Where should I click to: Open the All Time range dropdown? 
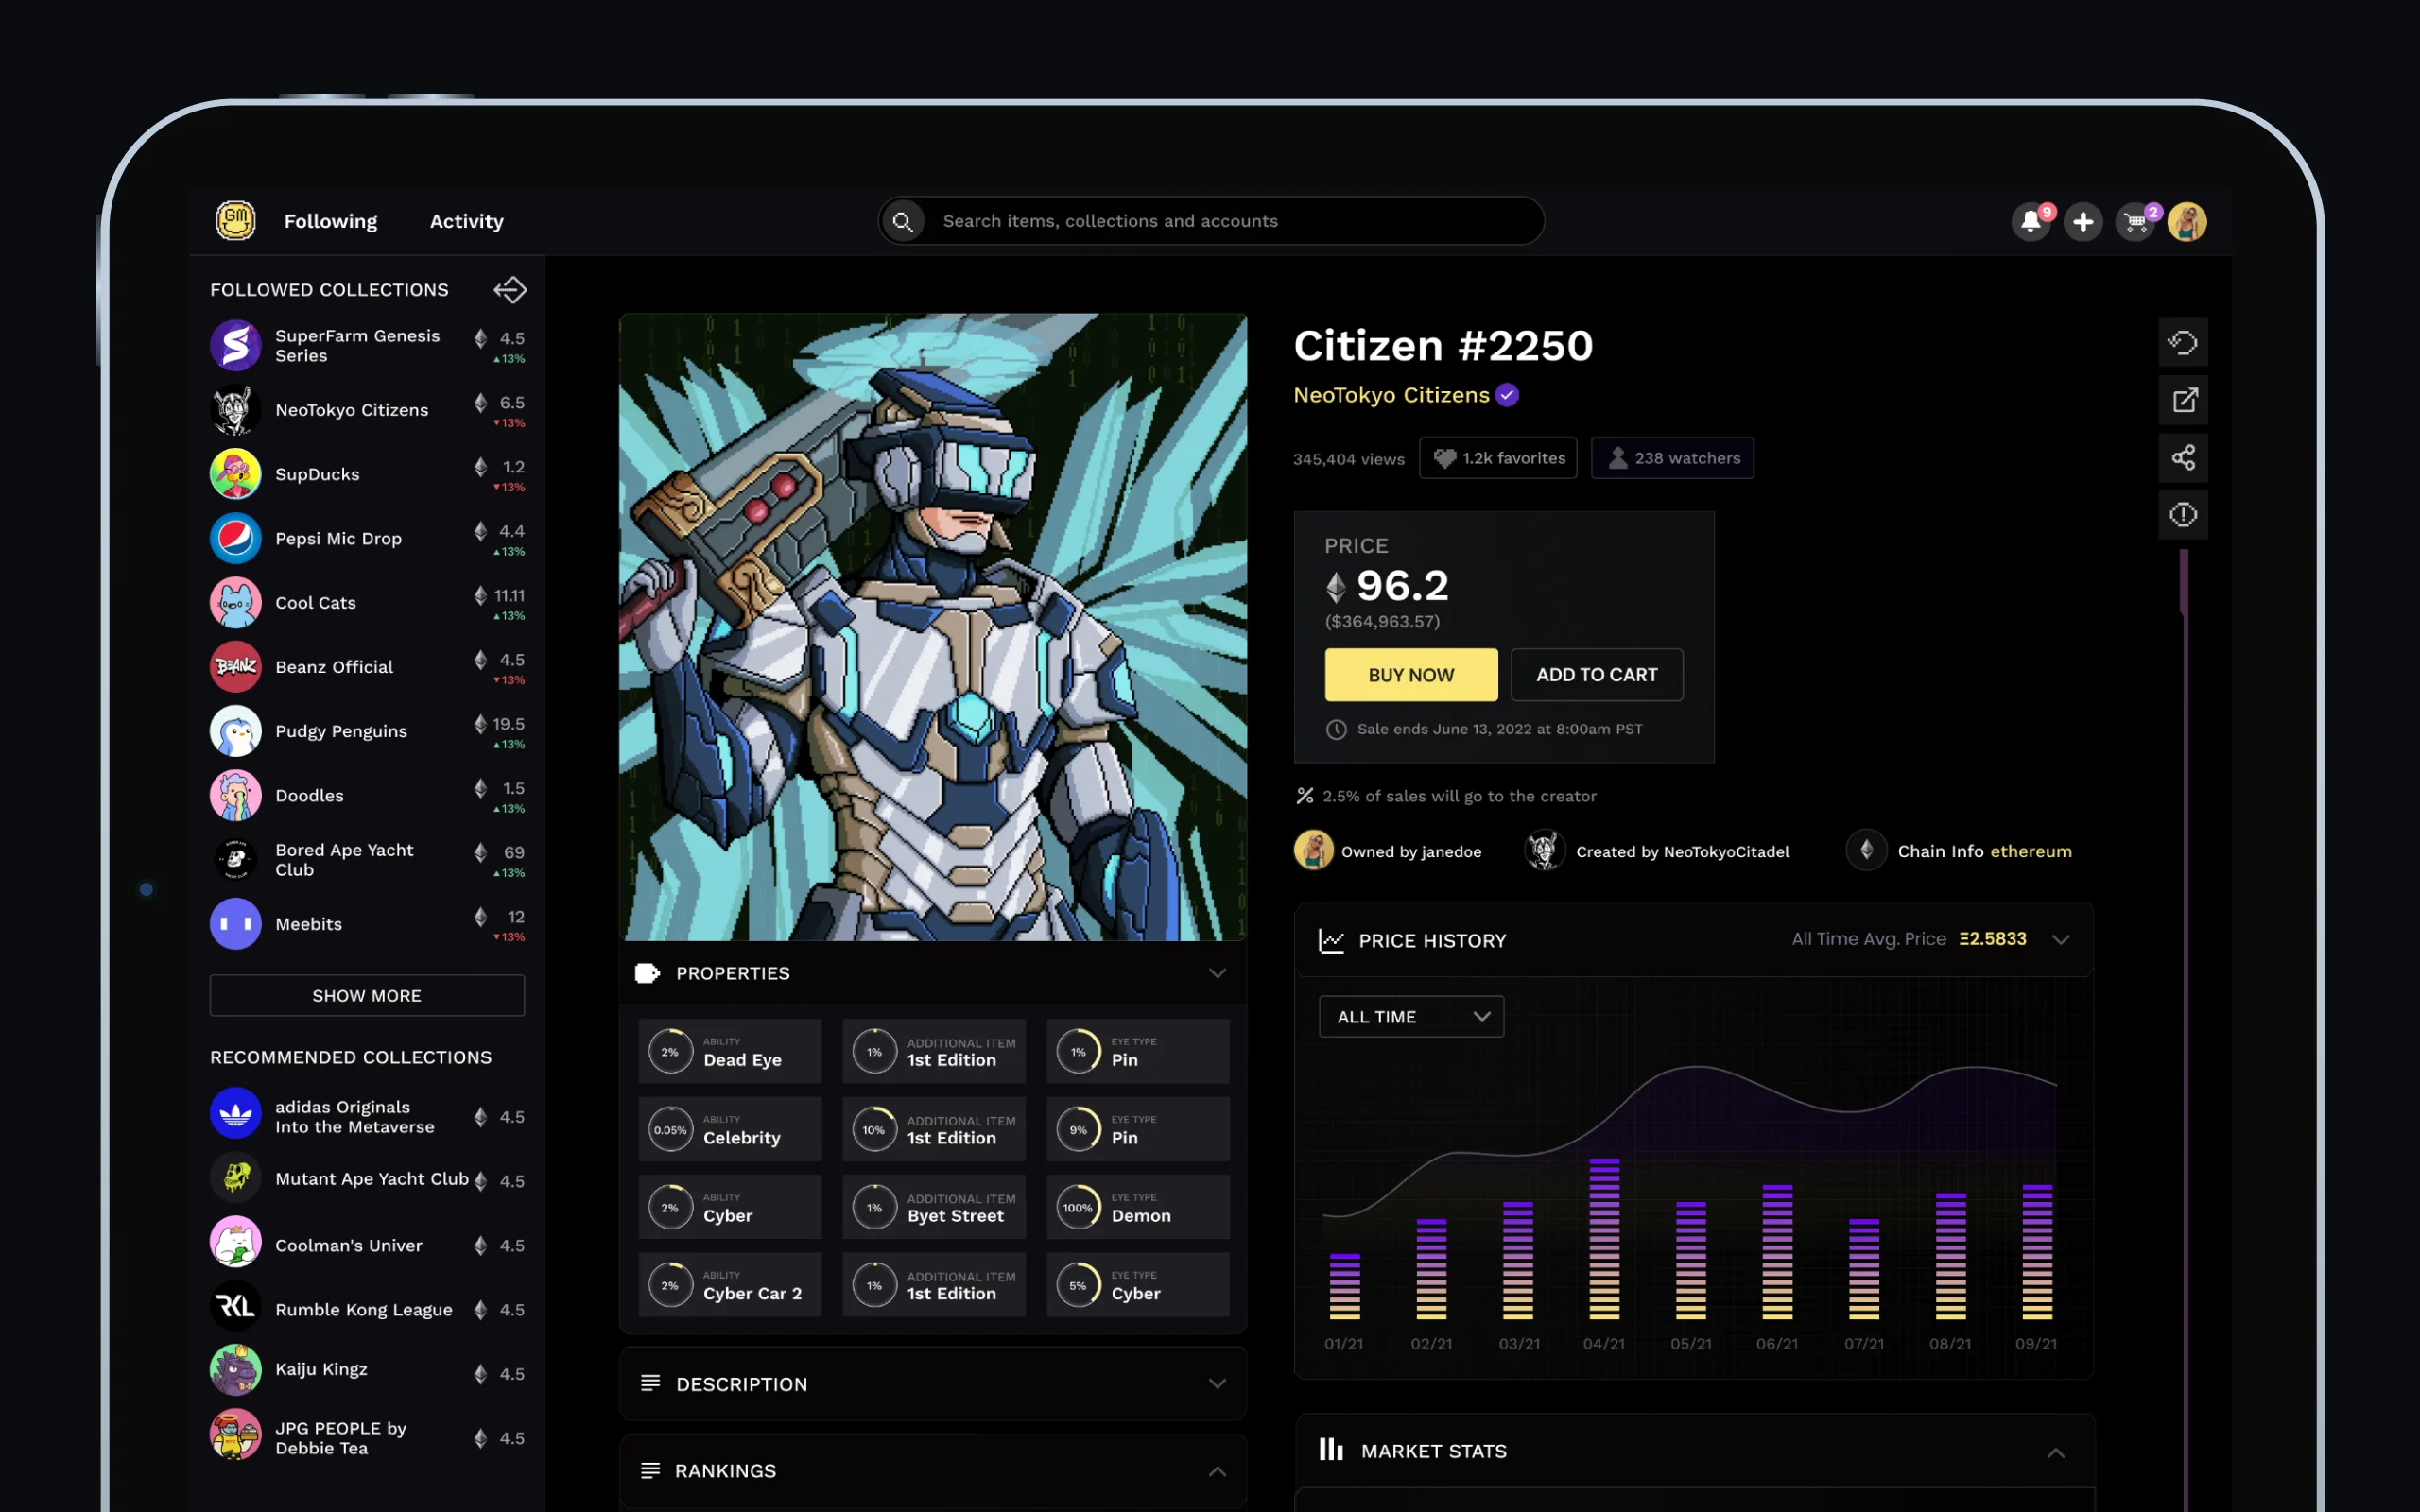coord(1411,1017)
